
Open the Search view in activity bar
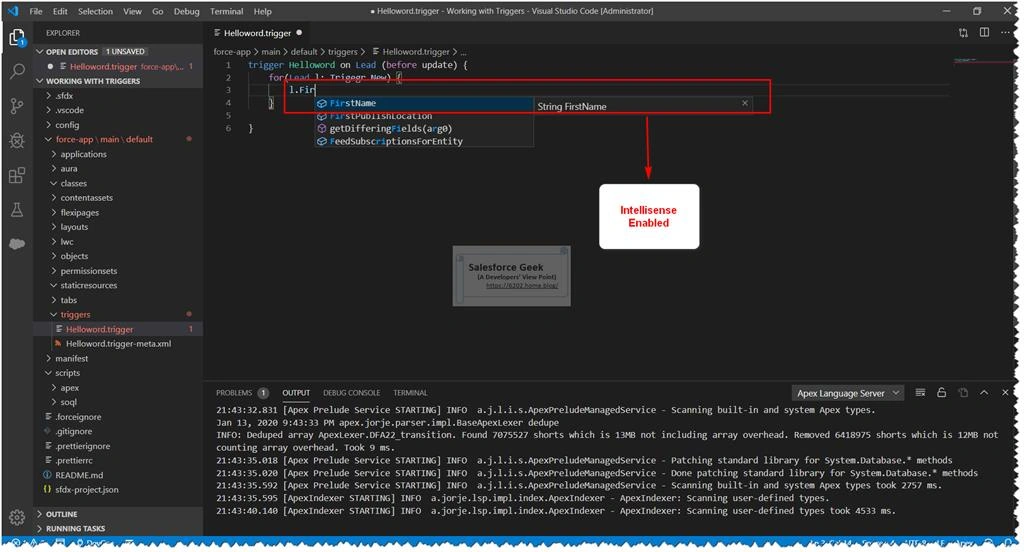click(x=17, y=71)
